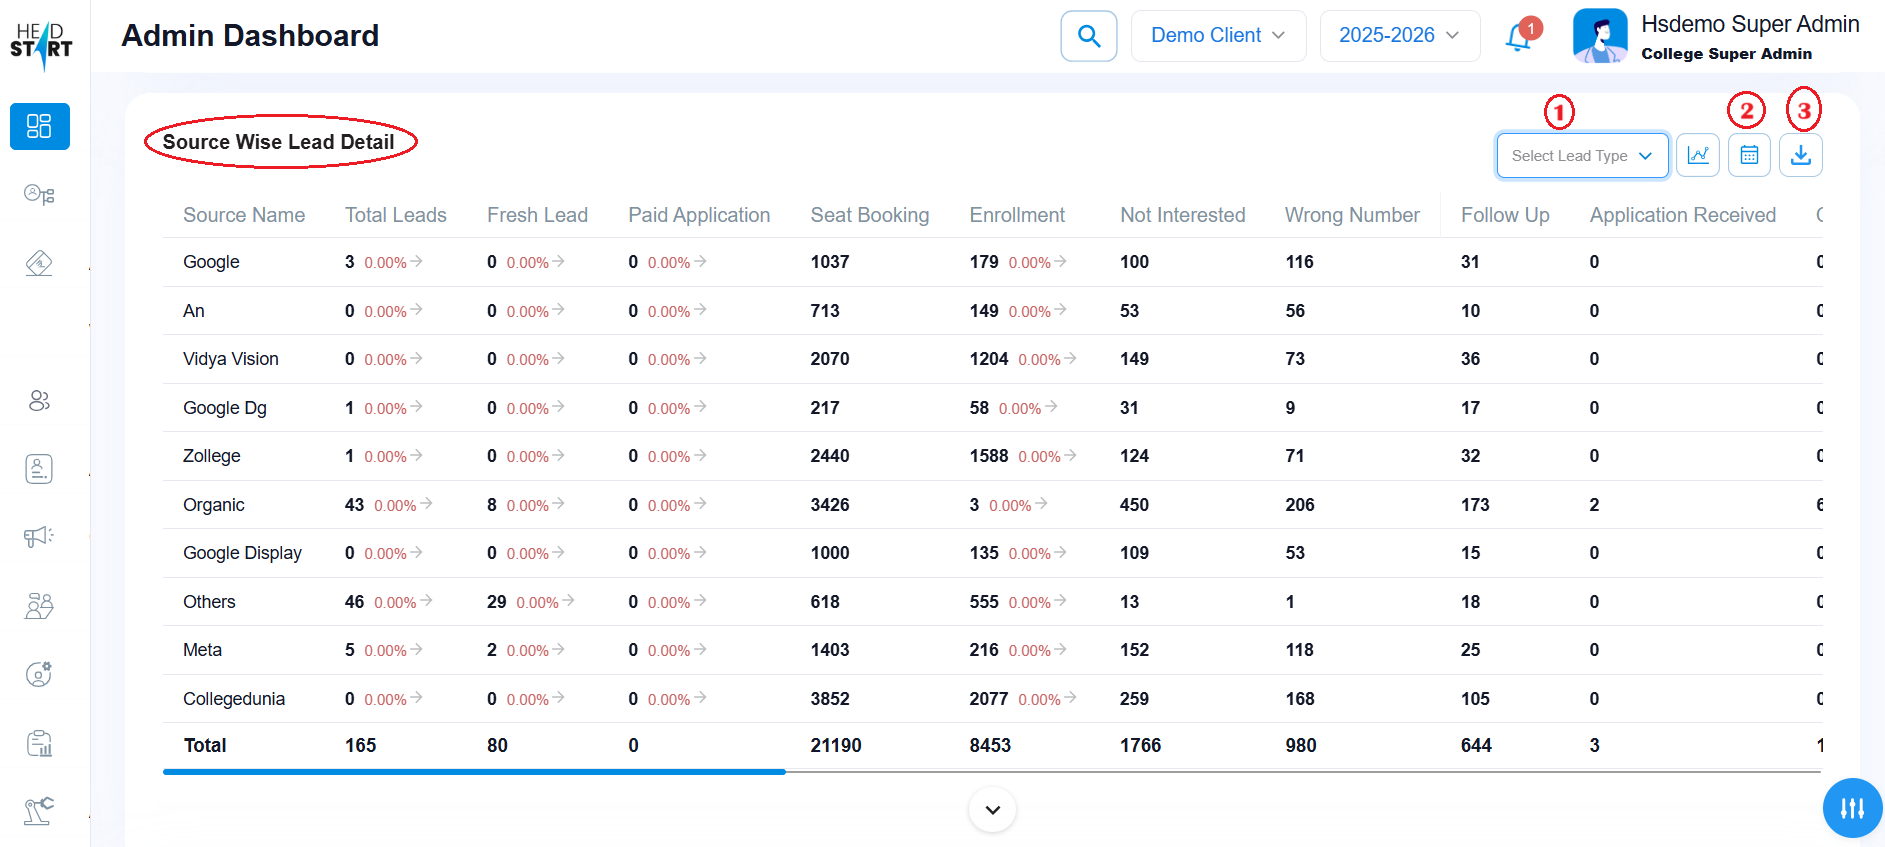Viewport: 1885px width, 847px height.
Task: Open the notification bell
Action: (1519, 37)
